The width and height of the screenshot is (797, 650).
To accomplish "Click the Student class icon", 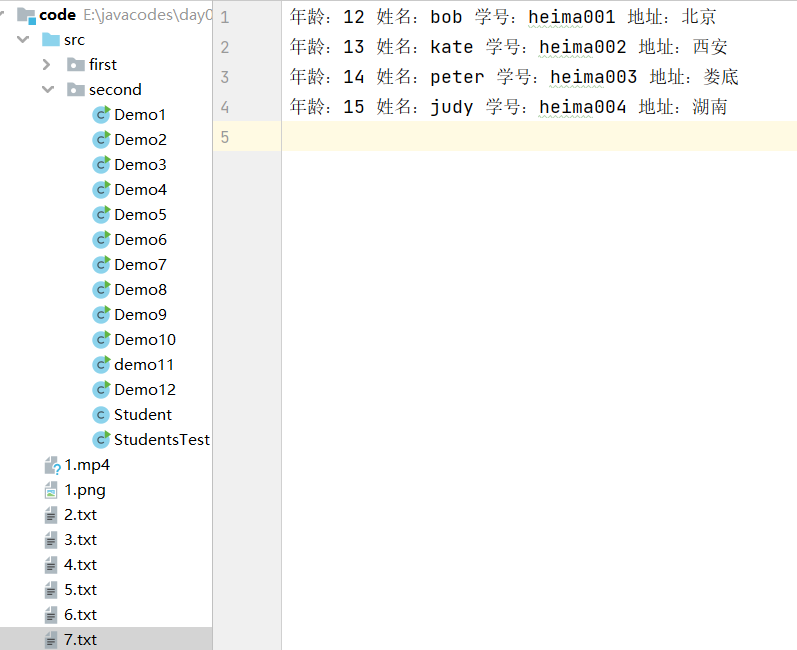I will coord(101,415).
